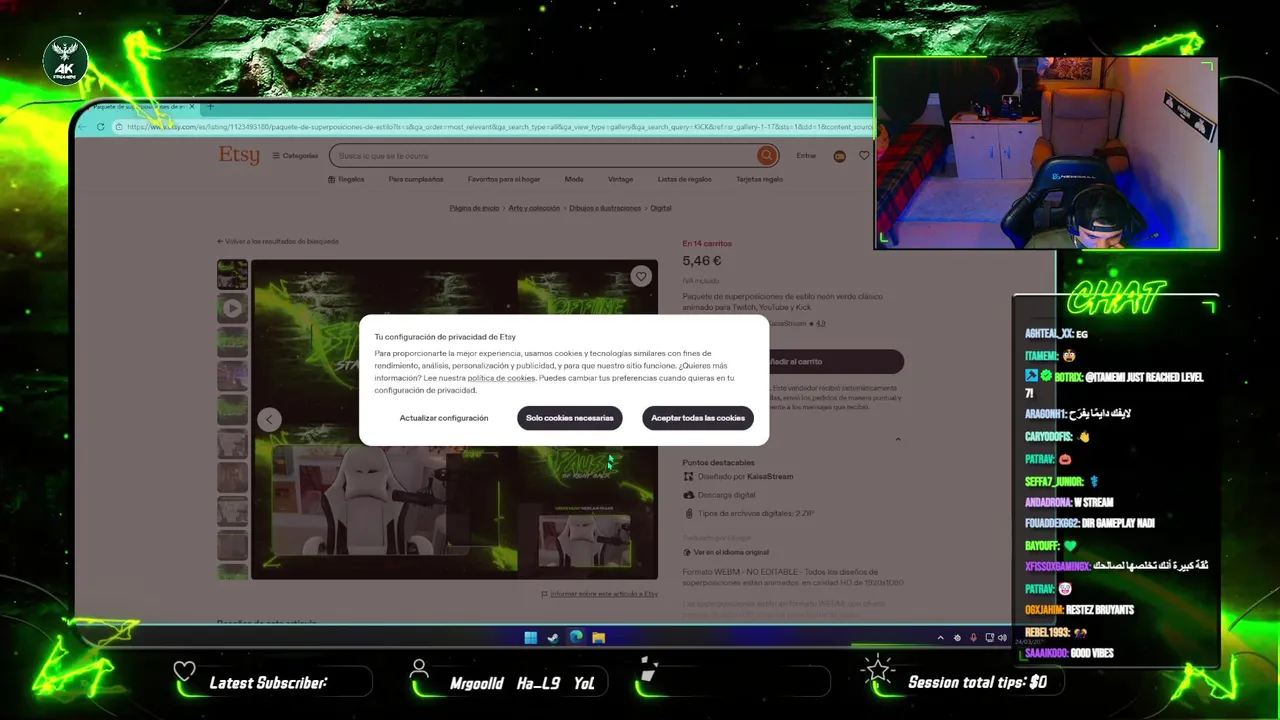The image size is (1280, 720).
Task: Open File Explorer from the taskbar
Action: (598, 637)
